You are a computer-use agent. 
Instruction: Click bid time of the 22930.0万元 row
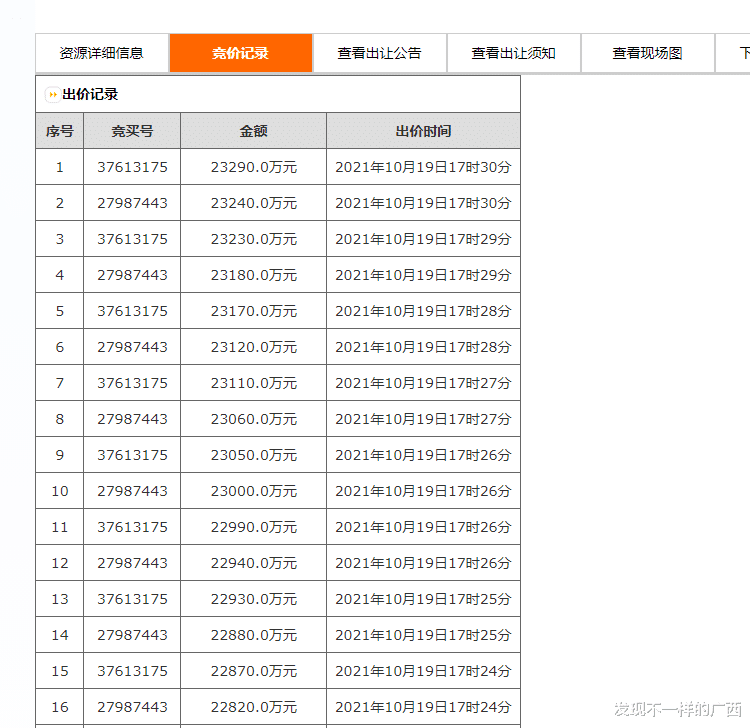[423, 599]
